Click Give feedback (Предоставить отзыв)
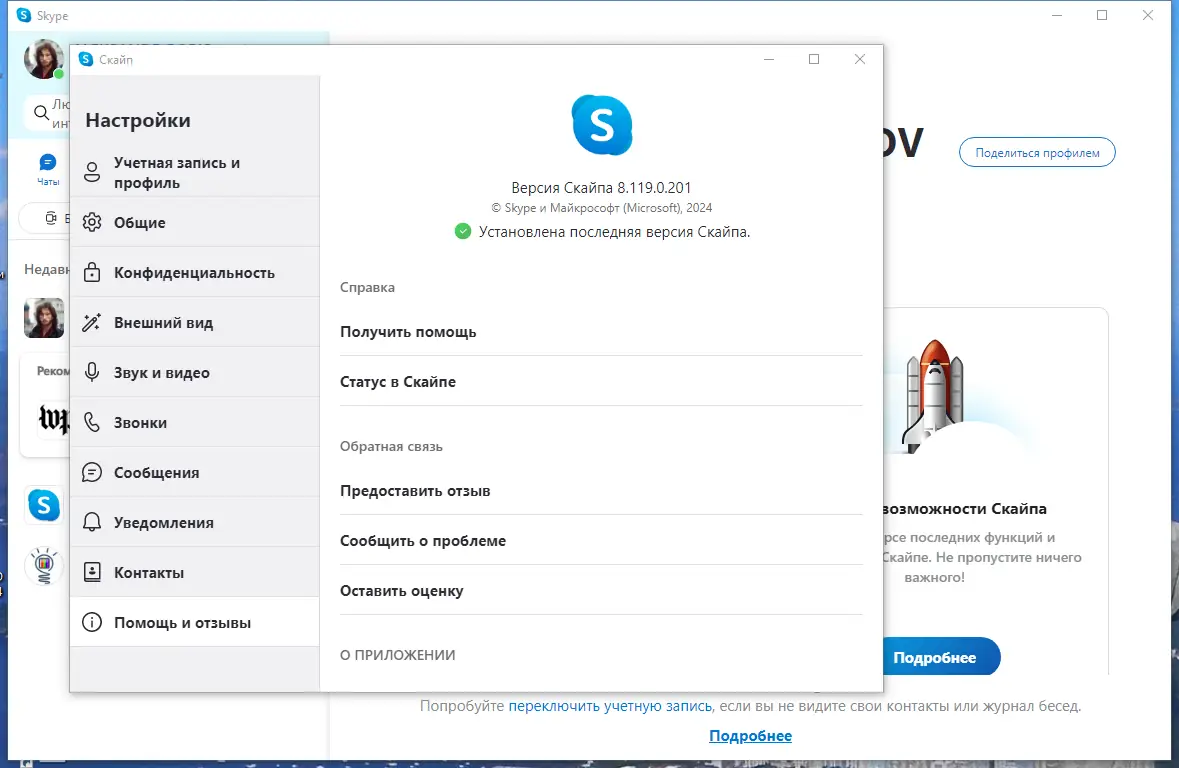Screen dimensions: 1179x768 tap(601, 490)
